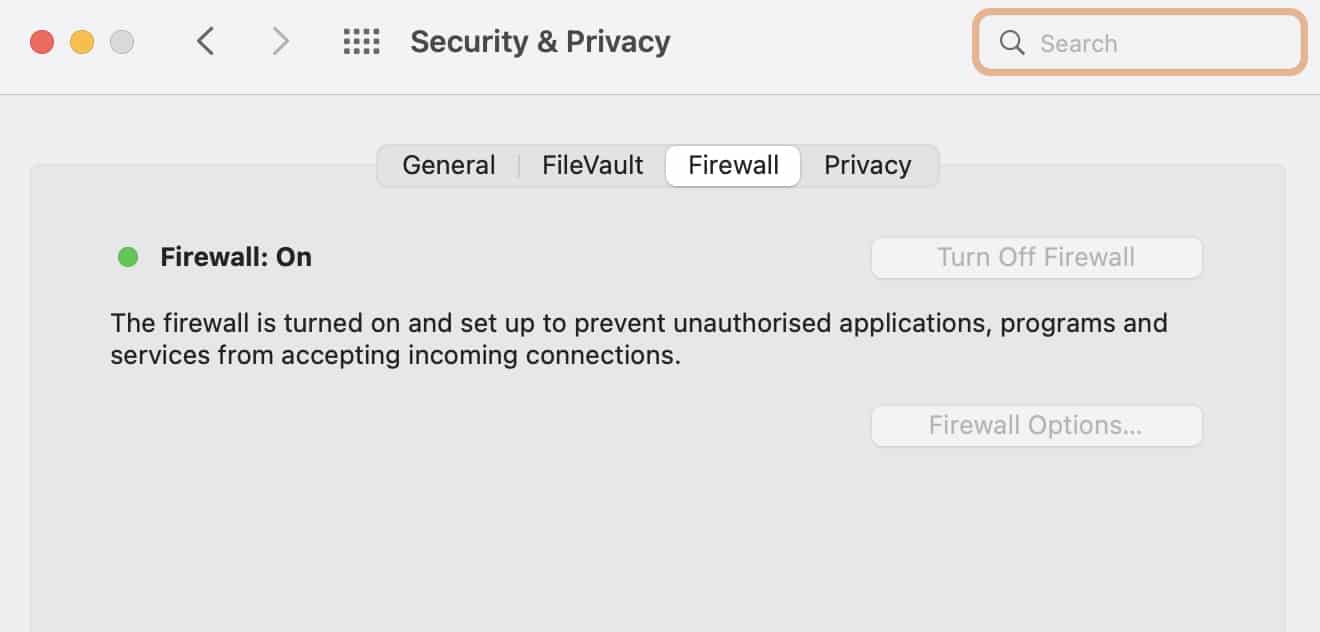Show all preferences via the grid icon
Viewport: 1320px width, 632px height.
361,41
